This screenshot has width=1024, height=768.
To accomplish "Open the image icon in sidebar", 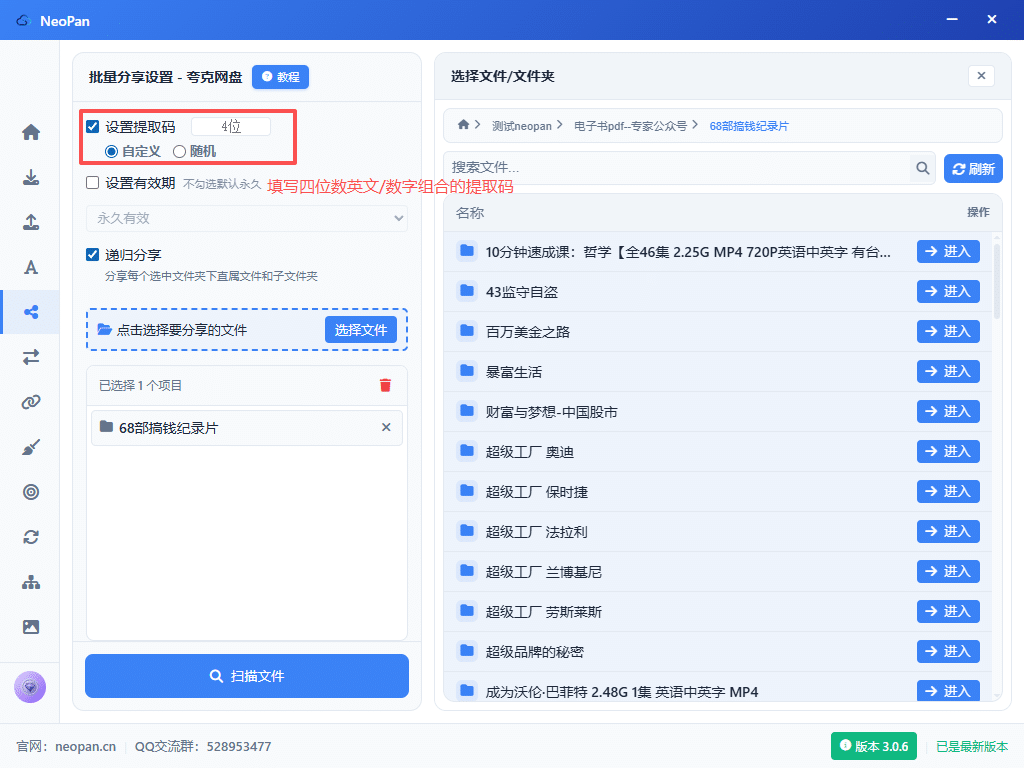I will tap(31, 627).
